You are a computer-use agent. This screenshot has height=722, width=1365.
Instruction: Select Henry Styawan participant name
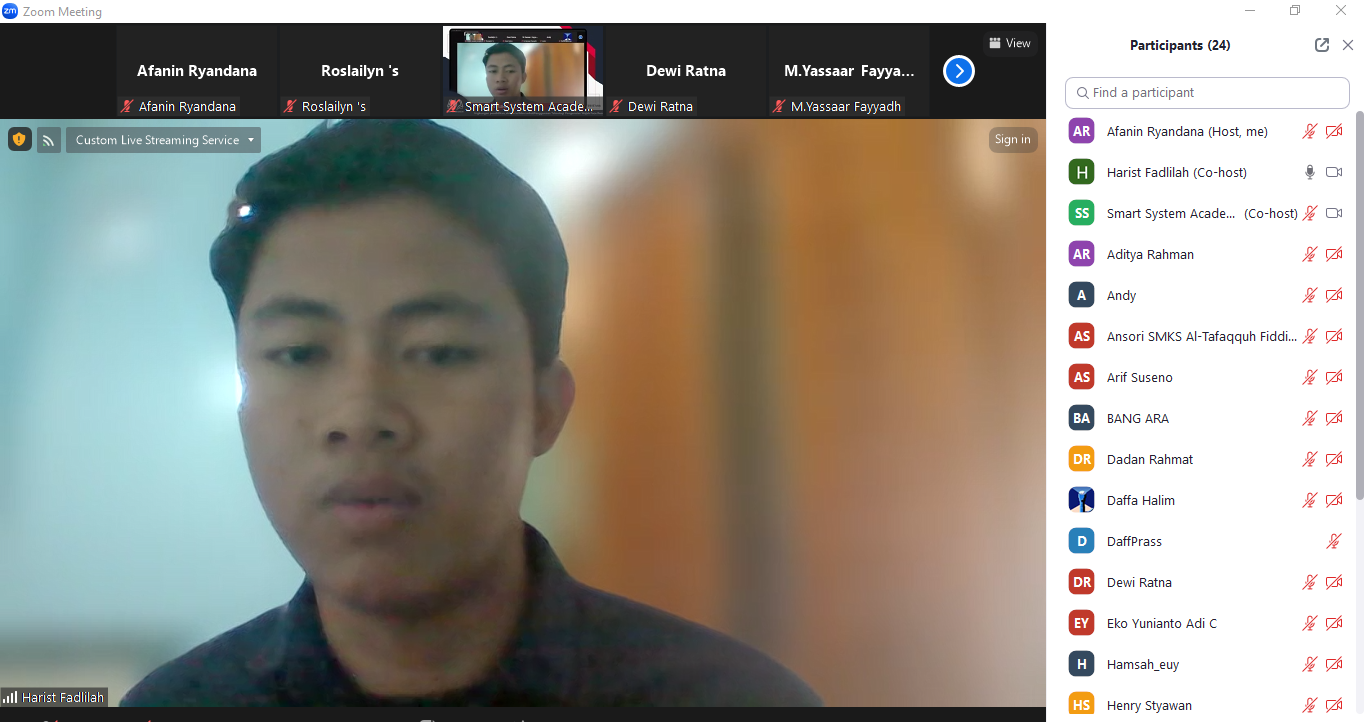click(x=1149, y=705)
